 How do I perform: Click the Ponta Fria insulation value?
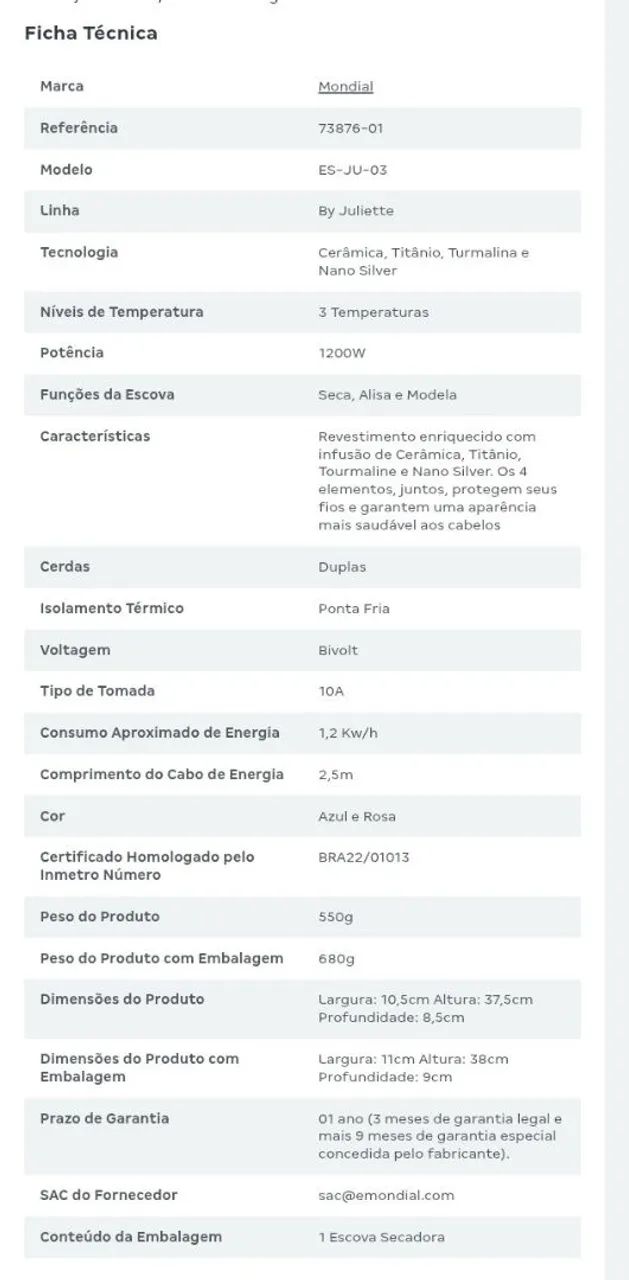tap(354, 608)
